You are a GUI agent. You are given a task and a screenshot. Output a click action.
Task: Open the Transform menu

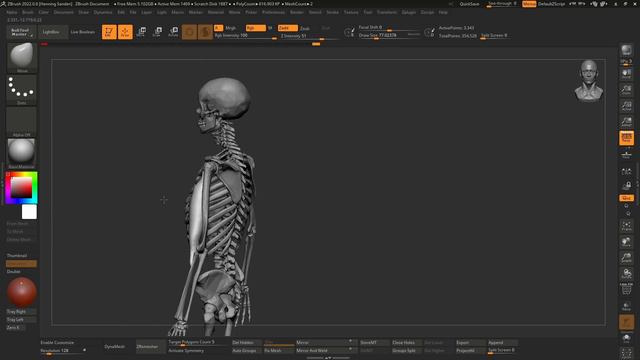tap(387, 13)
